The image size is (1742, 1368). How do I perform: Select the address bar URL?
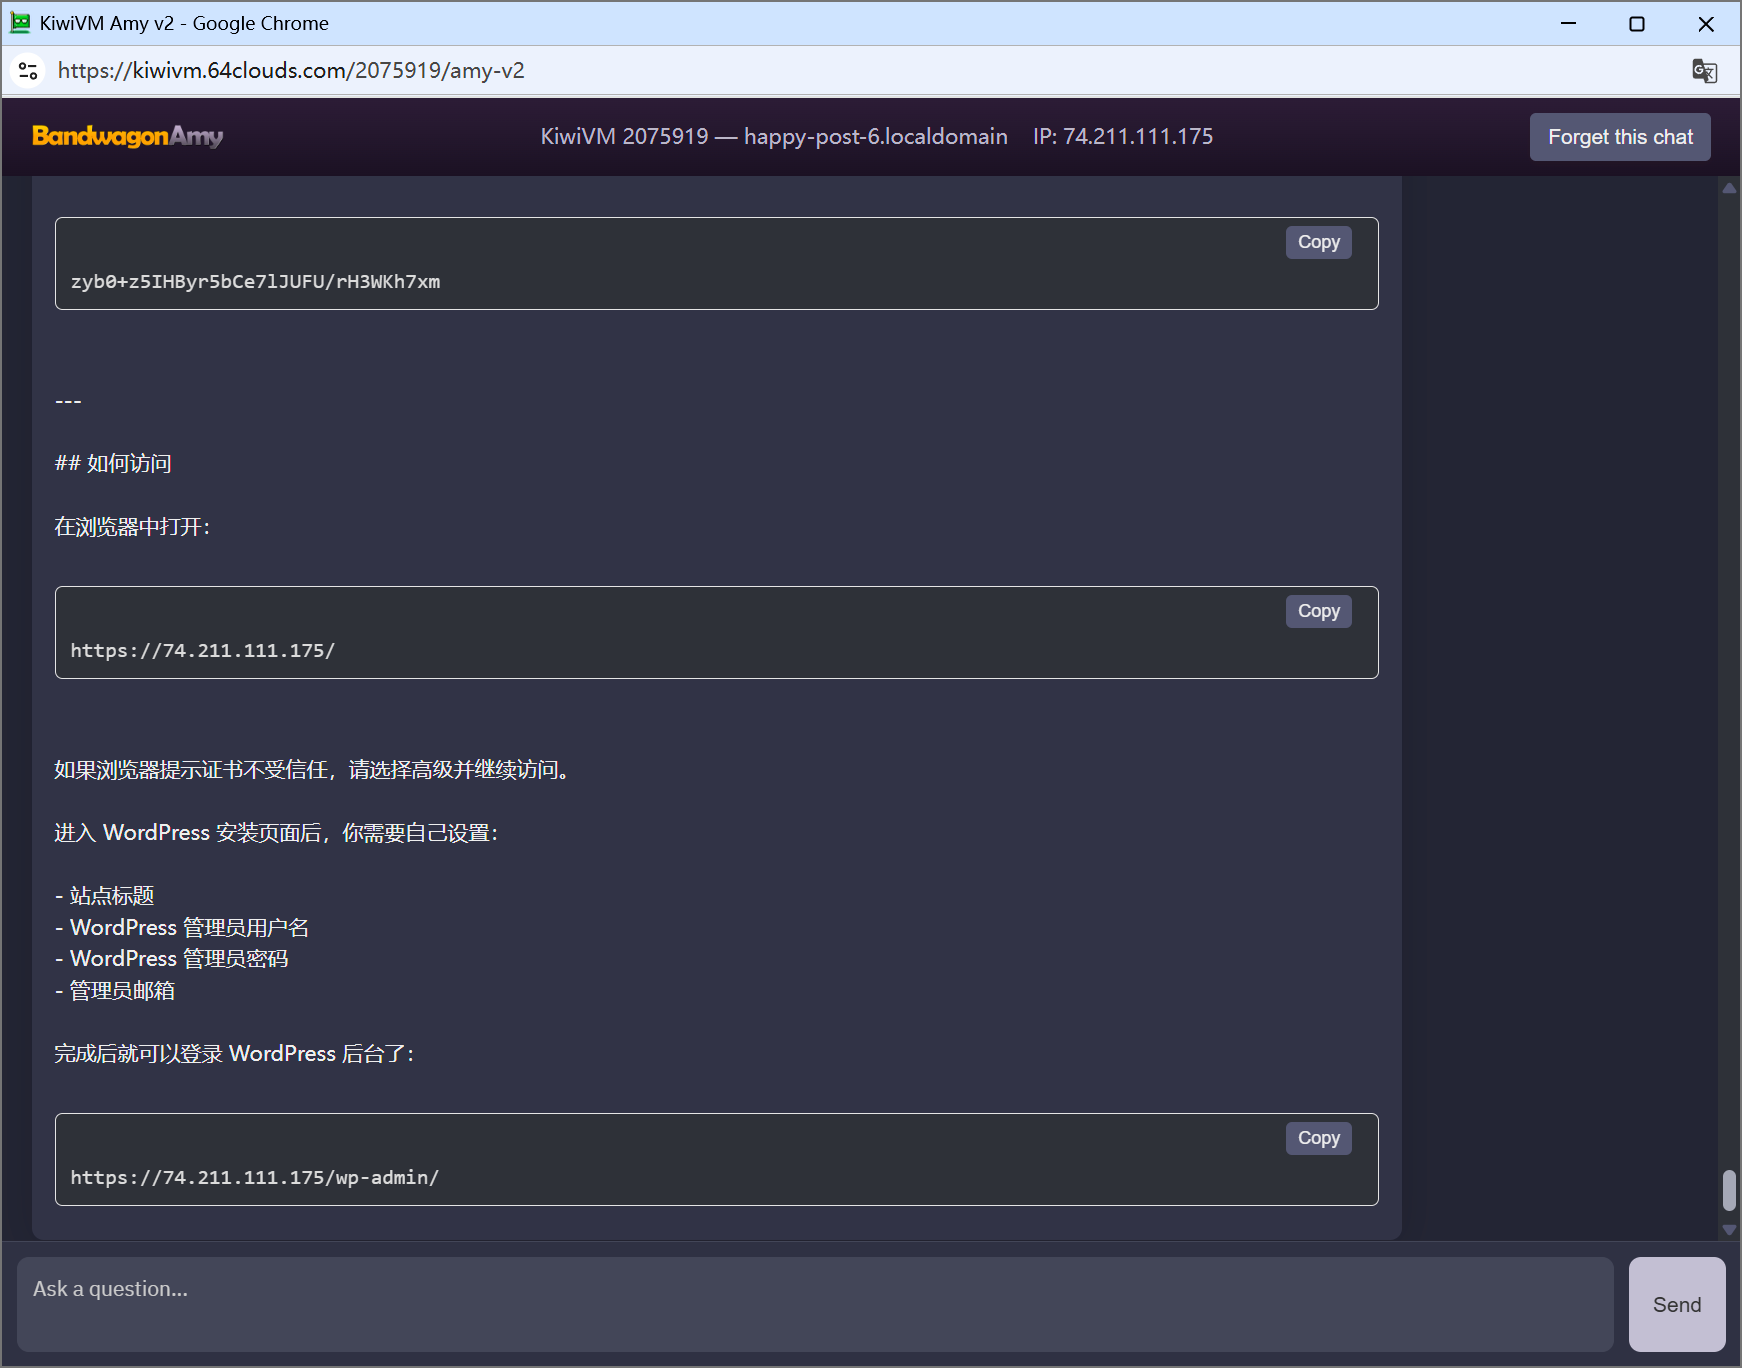pyautogui.click(x=291, y=71)
